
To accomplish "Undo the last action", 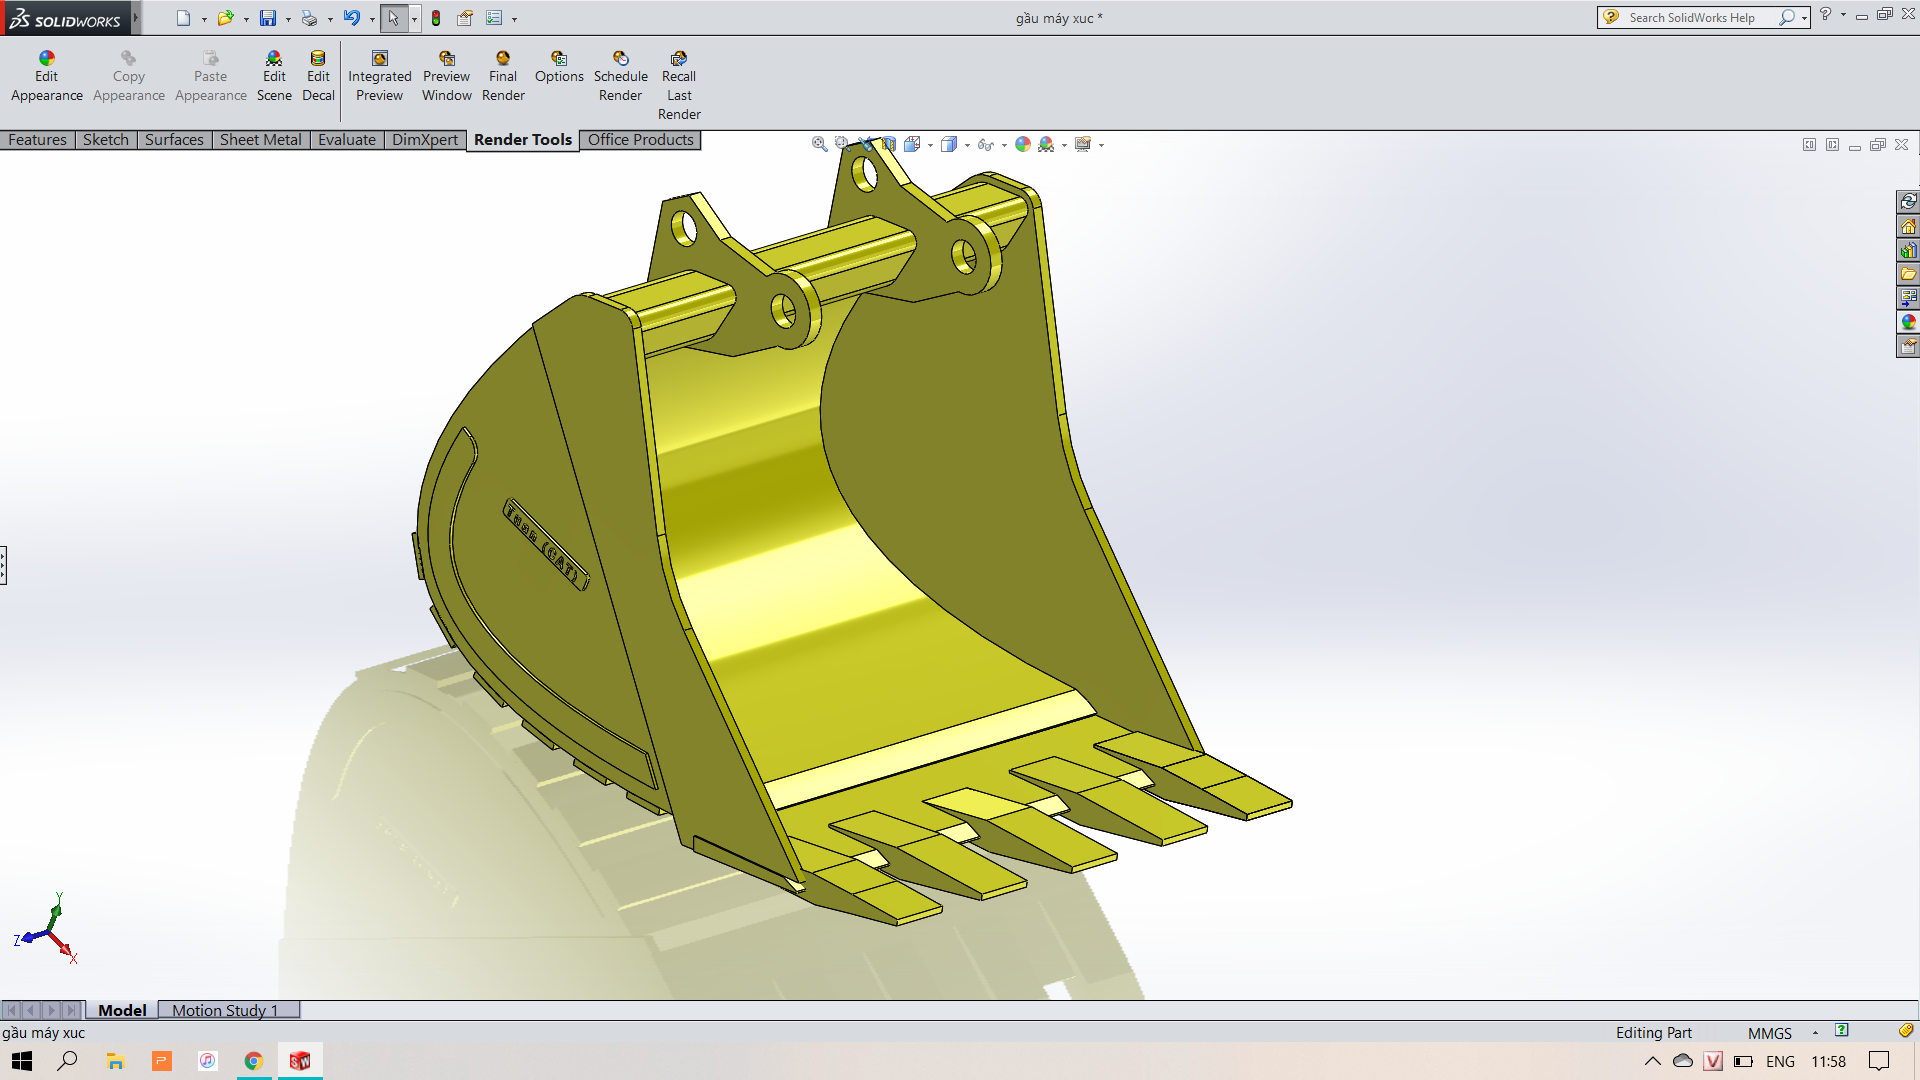I will click(x=352, y=18).
